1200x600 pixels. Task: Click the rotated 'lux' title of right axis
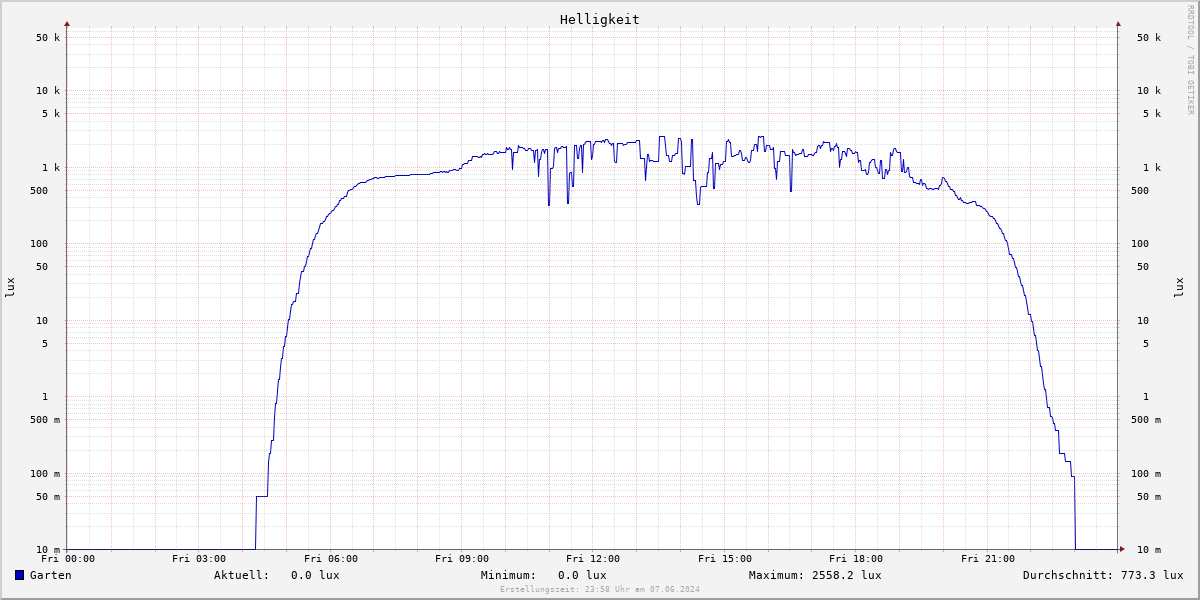(x=1179, y=287)
